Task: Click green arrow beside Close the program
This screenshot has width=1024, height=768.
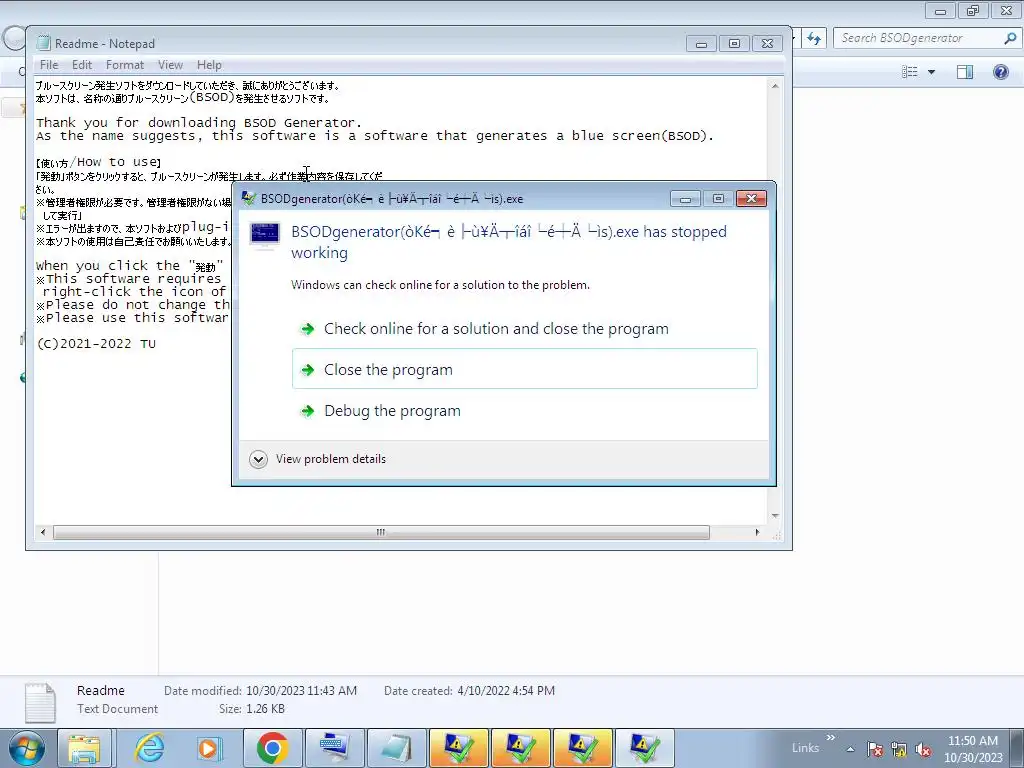Action: tap(307, 370)
